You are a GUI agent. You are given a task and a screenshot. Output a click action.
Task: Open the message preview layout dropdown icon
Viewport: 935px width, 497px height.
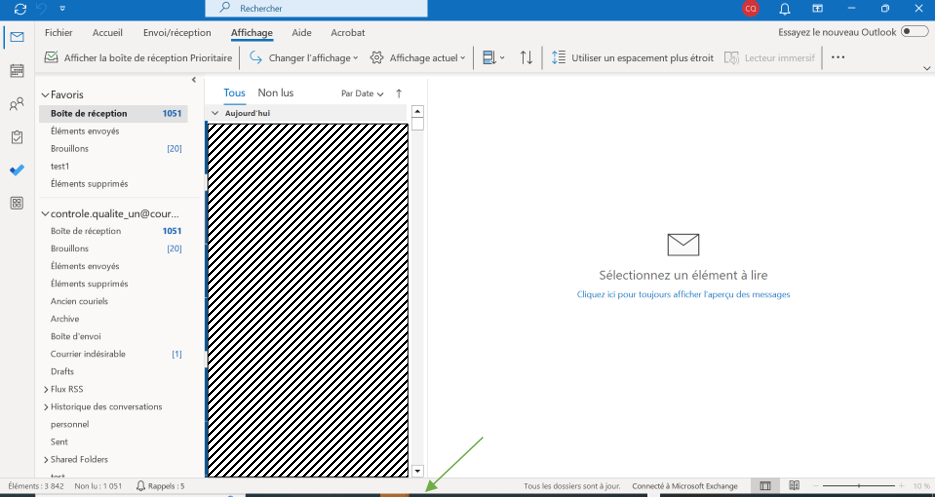pos(493,58)
